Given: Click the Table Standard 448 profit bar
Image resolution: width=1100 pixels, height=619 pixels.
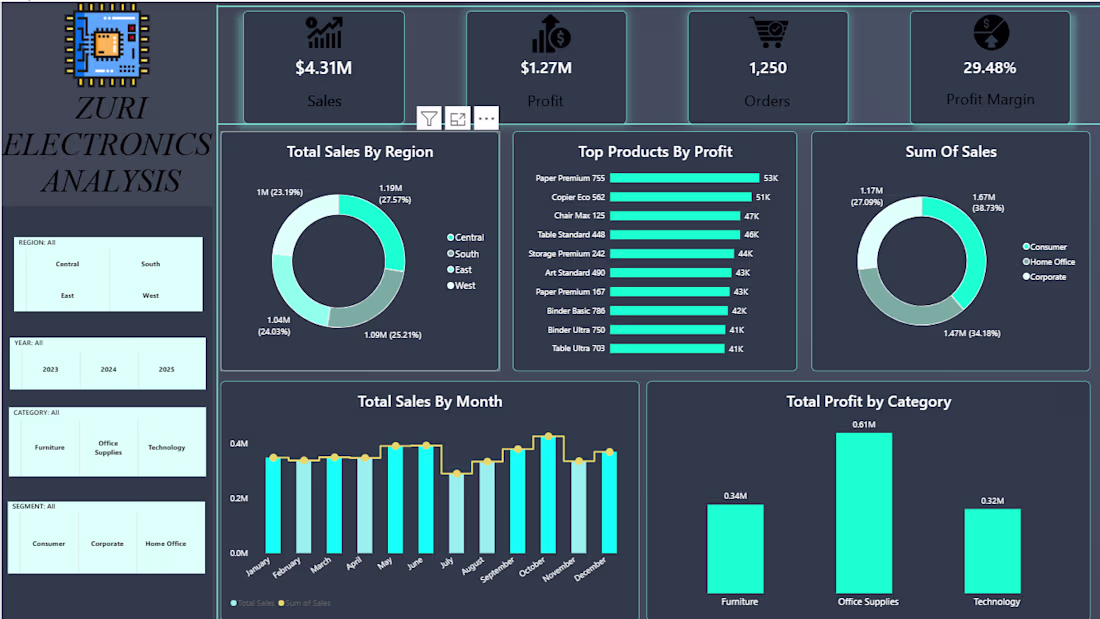Looking at the screenshot, I should click(x=675, y=234).
